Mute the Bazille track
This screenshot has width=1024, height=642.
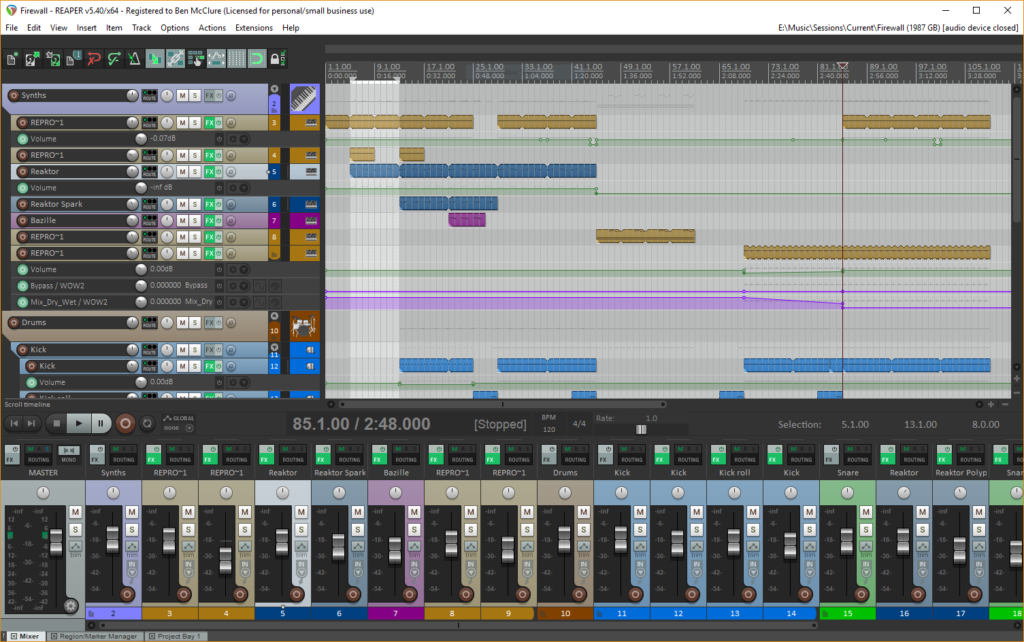coord(182,220)
